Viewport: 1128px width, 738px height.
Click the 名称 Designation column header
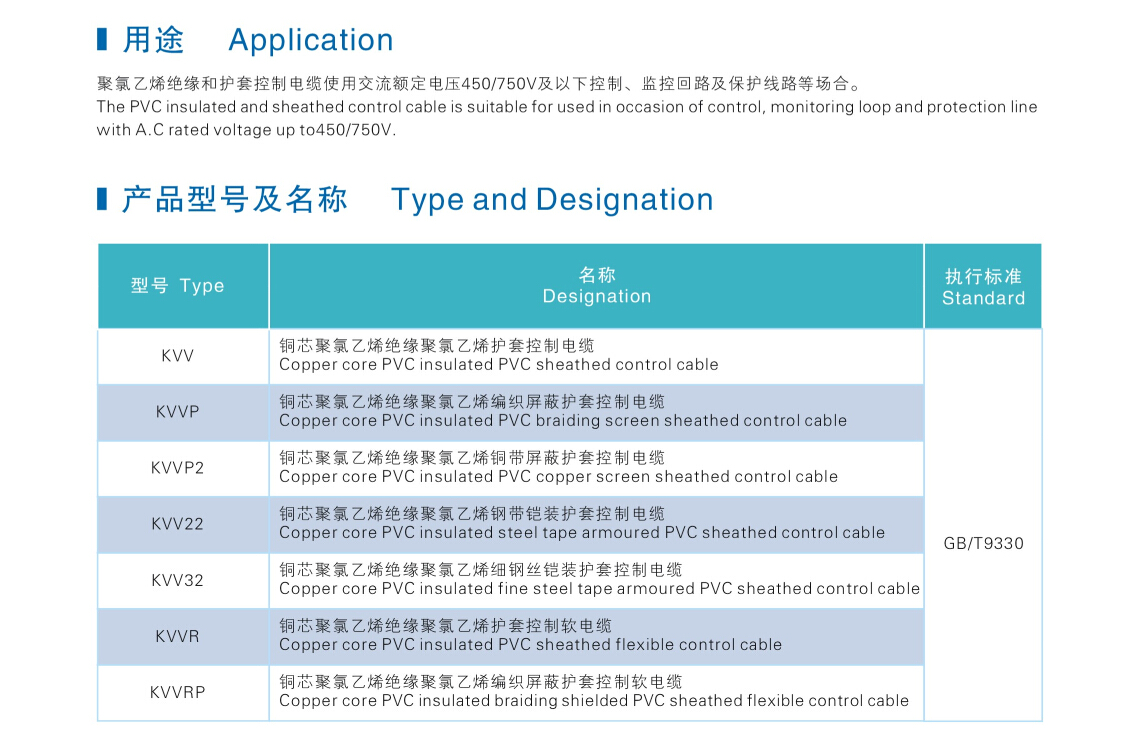pos(596,285)
